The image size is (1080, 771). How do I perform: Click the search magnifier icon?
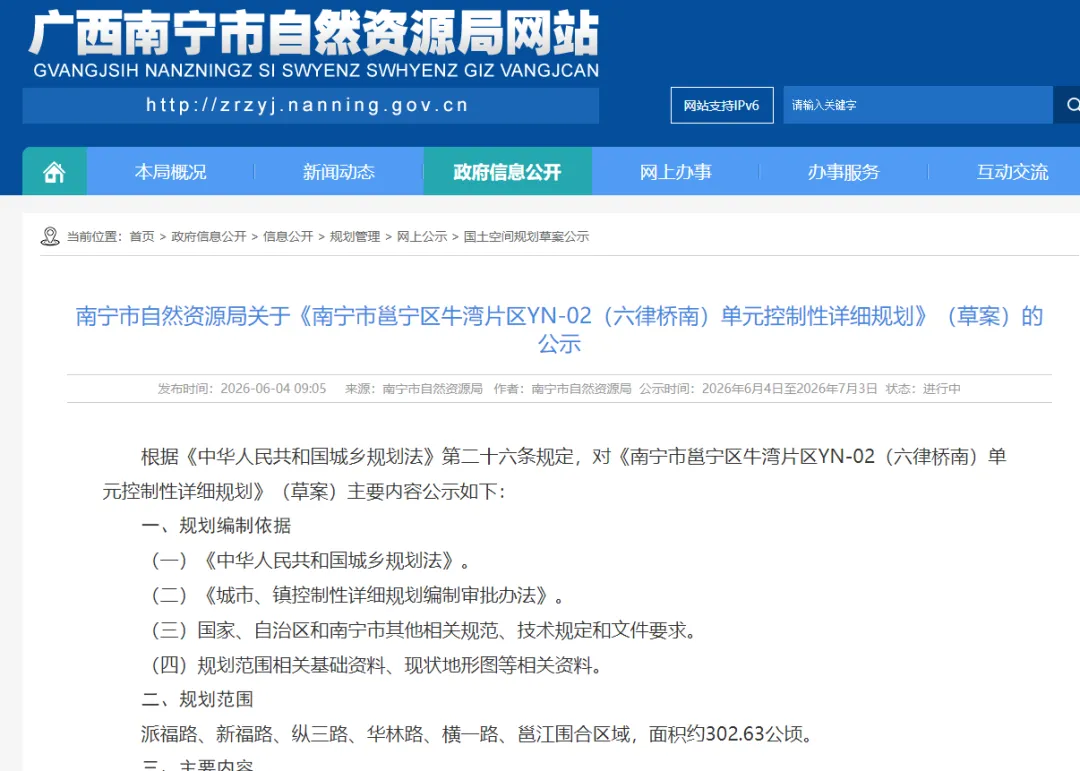pyautogui.click(x=1072, y=105)
